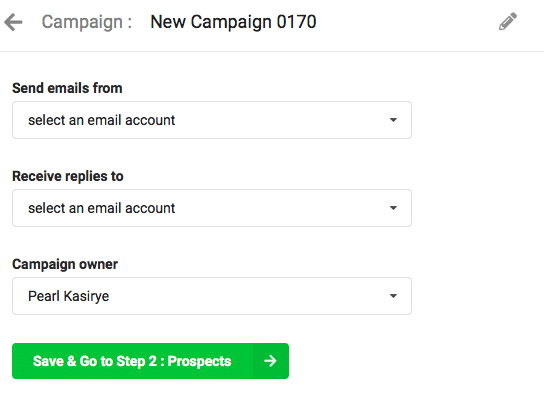Screen dimensions: 544x417
Task: Select placeholder text under Send emails from
Action: tap(102, 120)
